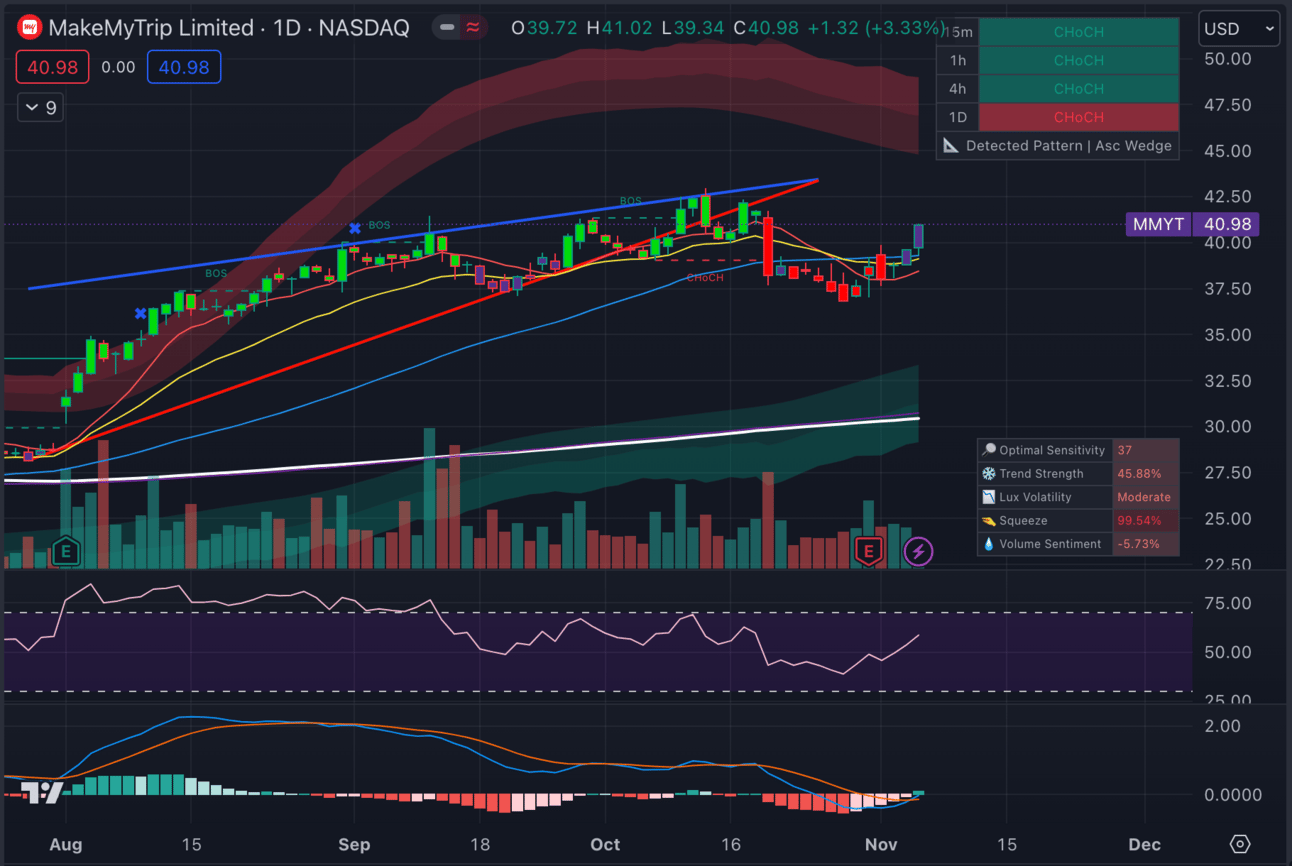Click the purple lightning bolt event icon

tap(918, 551)
